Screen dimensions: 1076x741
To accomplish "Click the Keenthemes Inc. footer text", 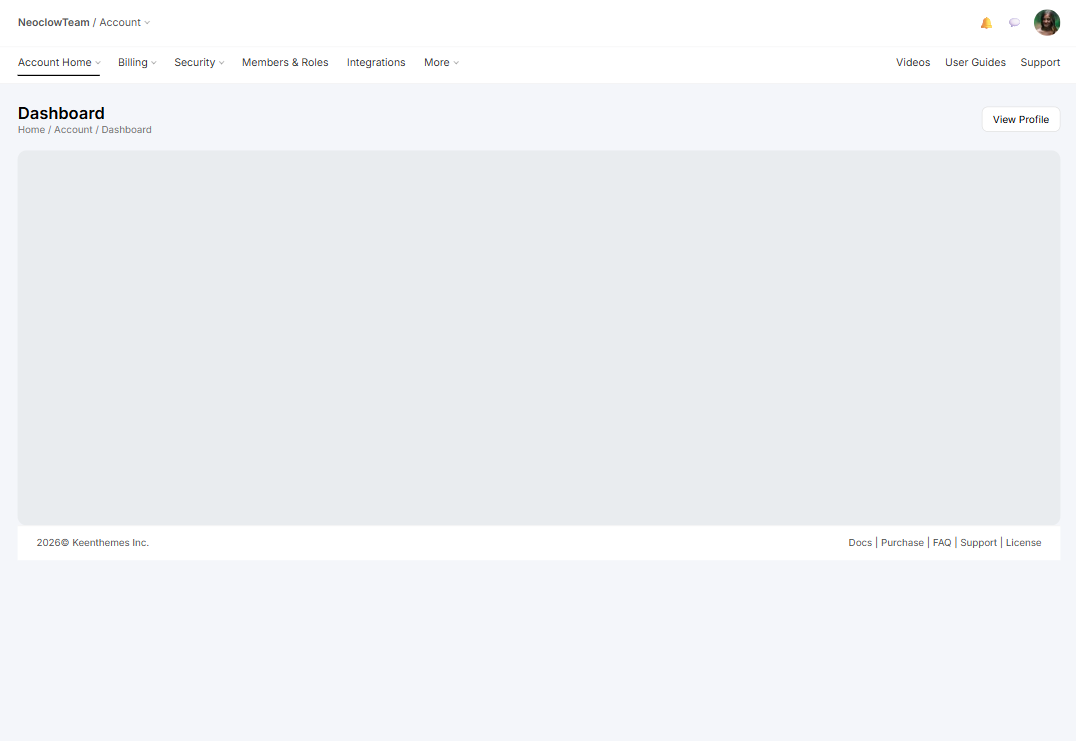I will [x=110, y=543].
